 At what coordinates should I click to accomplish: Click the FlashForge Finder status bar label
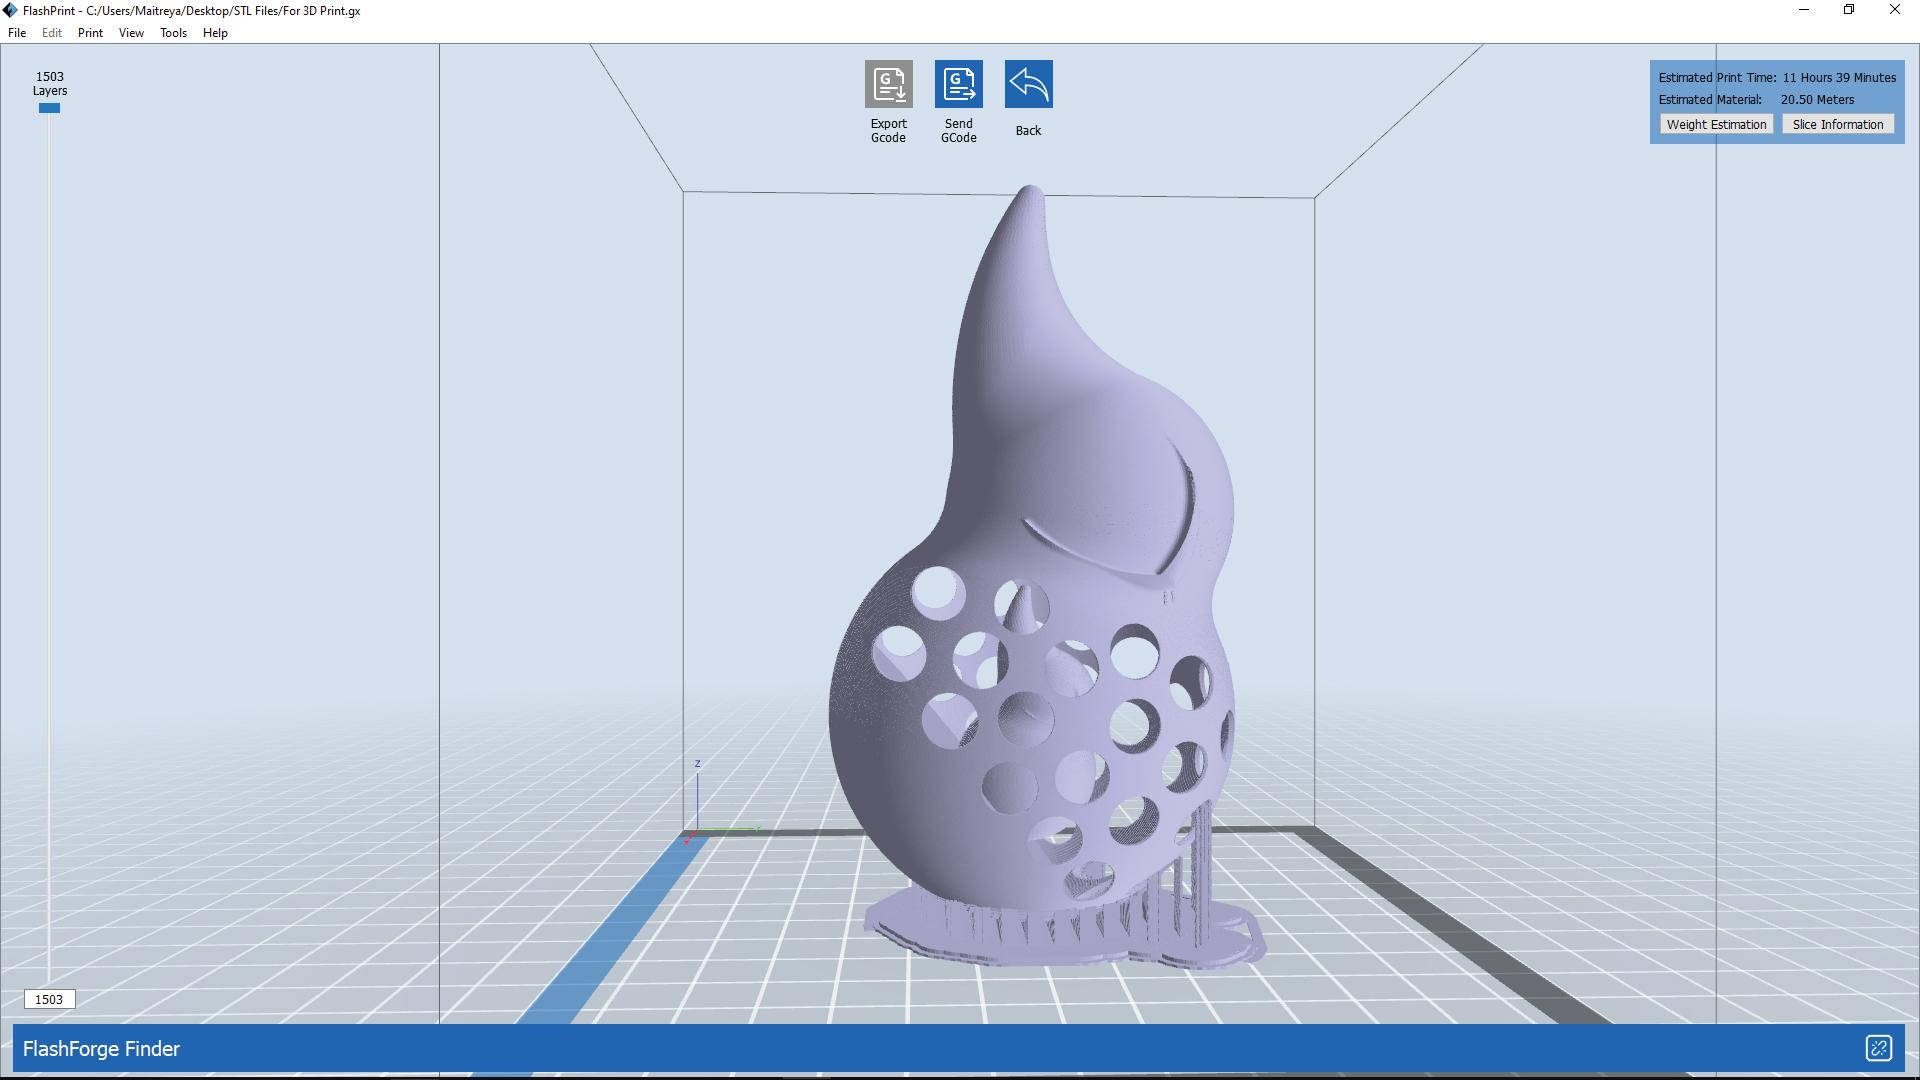[101, 1049]
